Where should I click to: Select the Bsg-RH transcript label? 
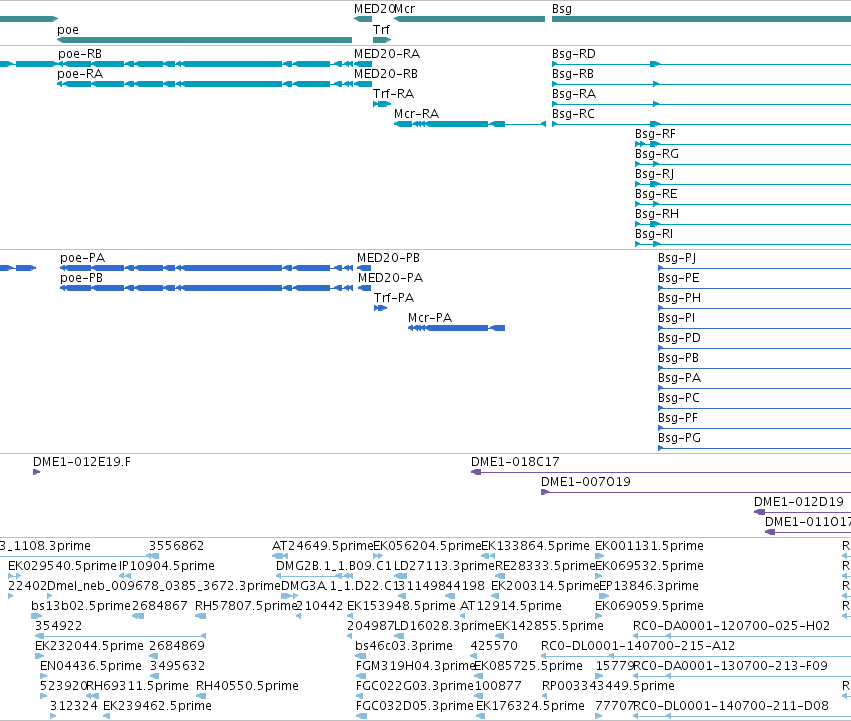click(657, 214)
